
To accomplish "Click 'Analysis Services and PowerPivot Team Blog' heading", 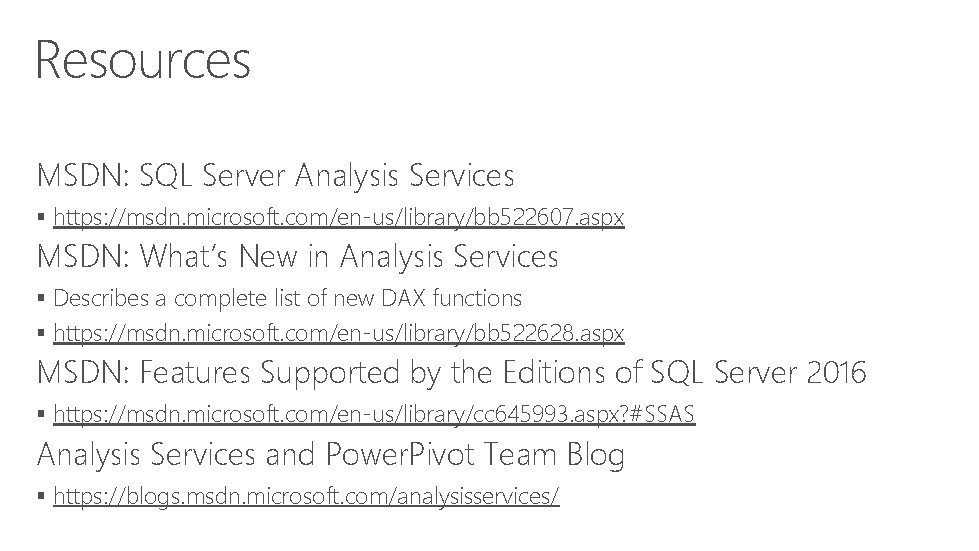I will coord(330,454).
